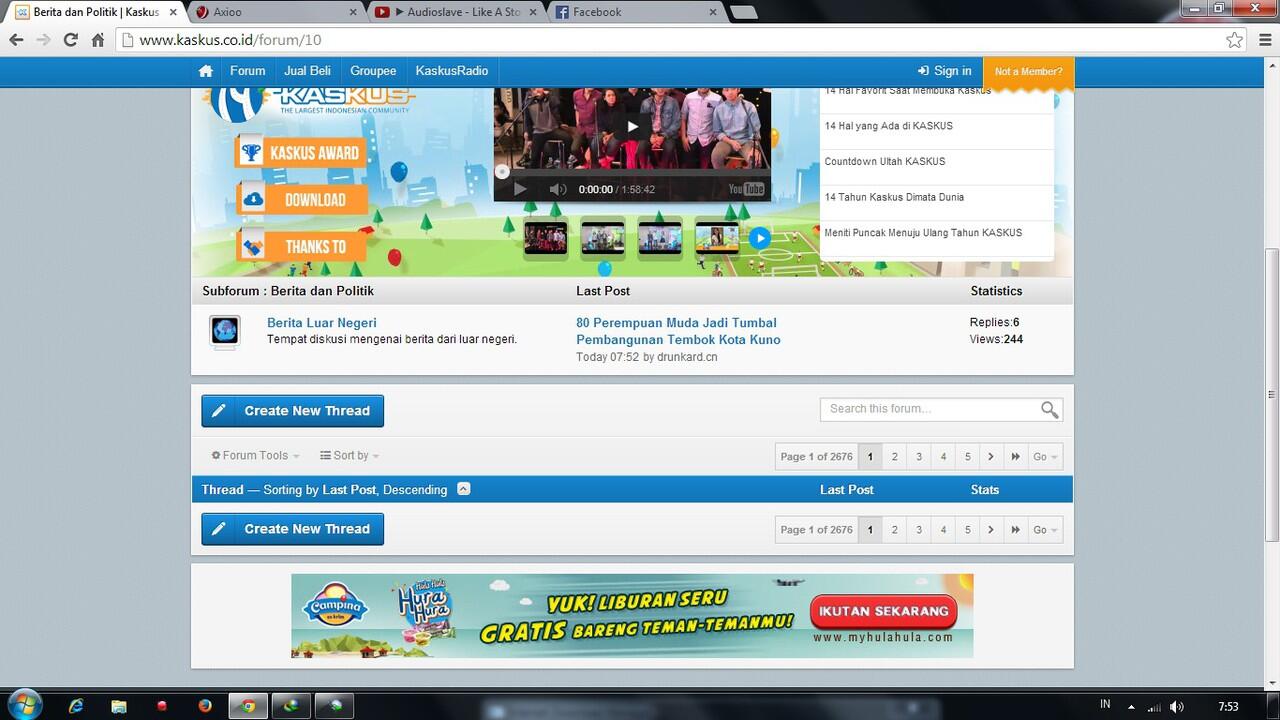Click the lower Create New Thread button
The width and height of the screenshot is (1280, 720).
[x=293, y=529]
